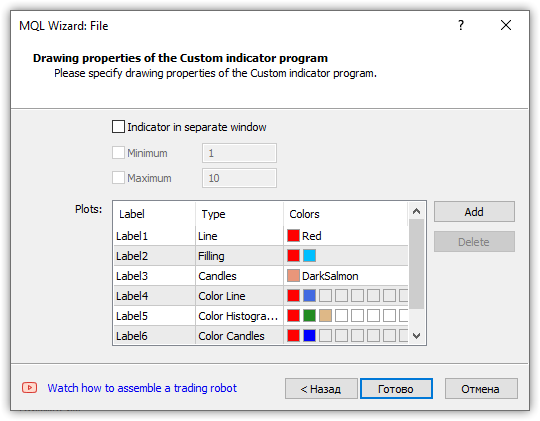Go back with the Назад button
The height and width of the screenshot is (421, 540).
(x=321, y=389)
